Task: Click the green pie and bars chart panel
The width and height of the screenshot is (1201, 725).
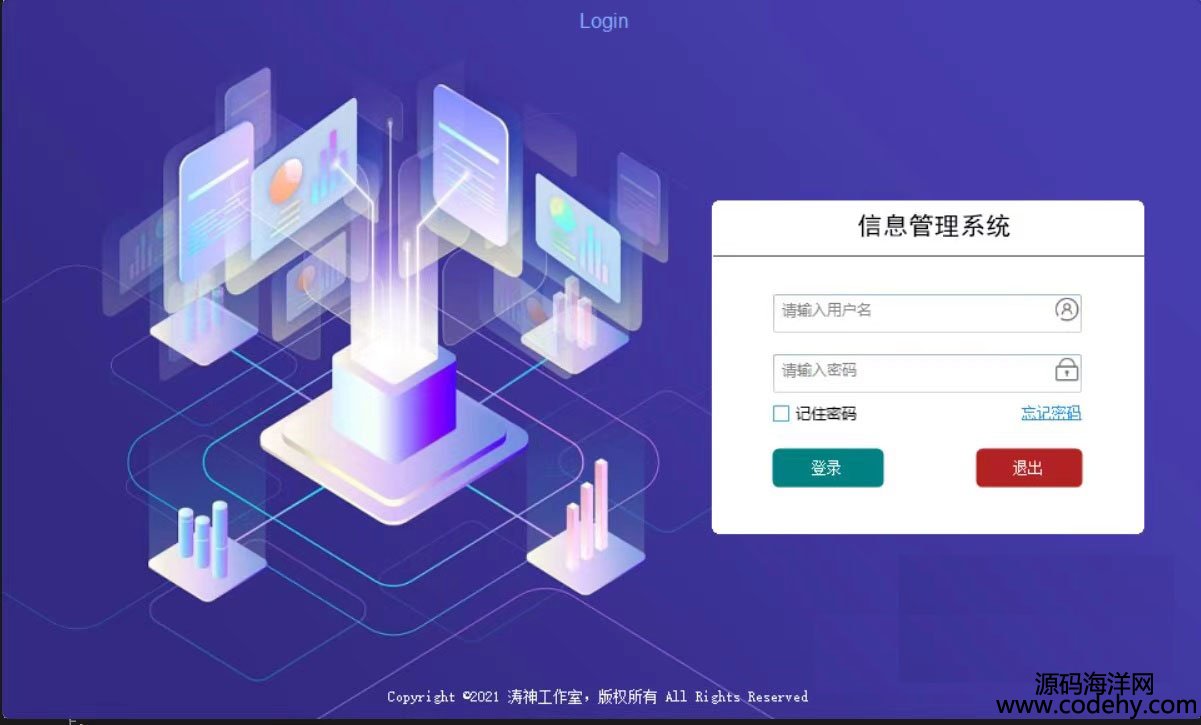Action: [578, 230]
